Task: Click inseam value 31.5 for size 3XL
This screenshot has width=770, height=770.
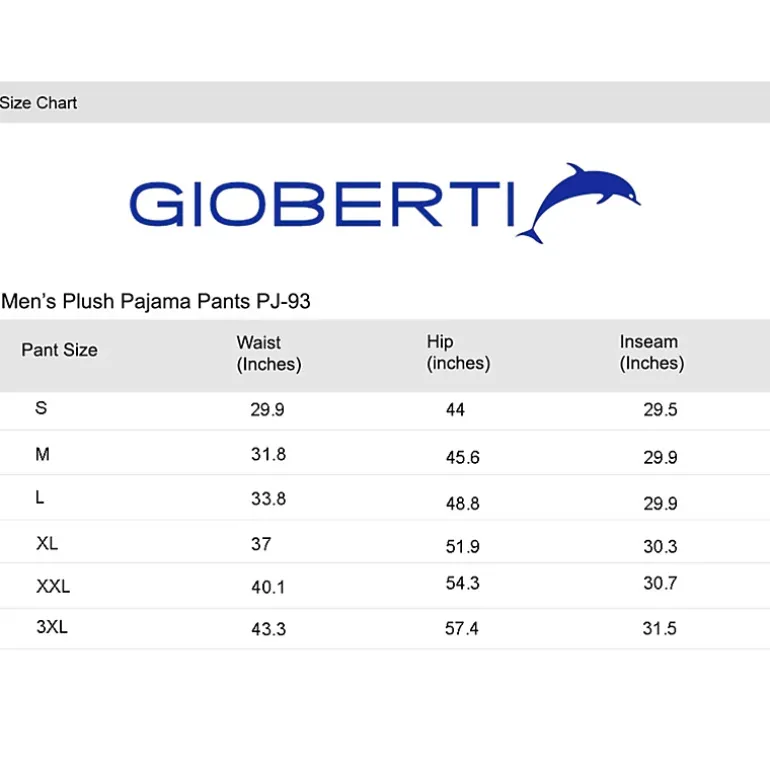Action: click(x=660, y=628)
